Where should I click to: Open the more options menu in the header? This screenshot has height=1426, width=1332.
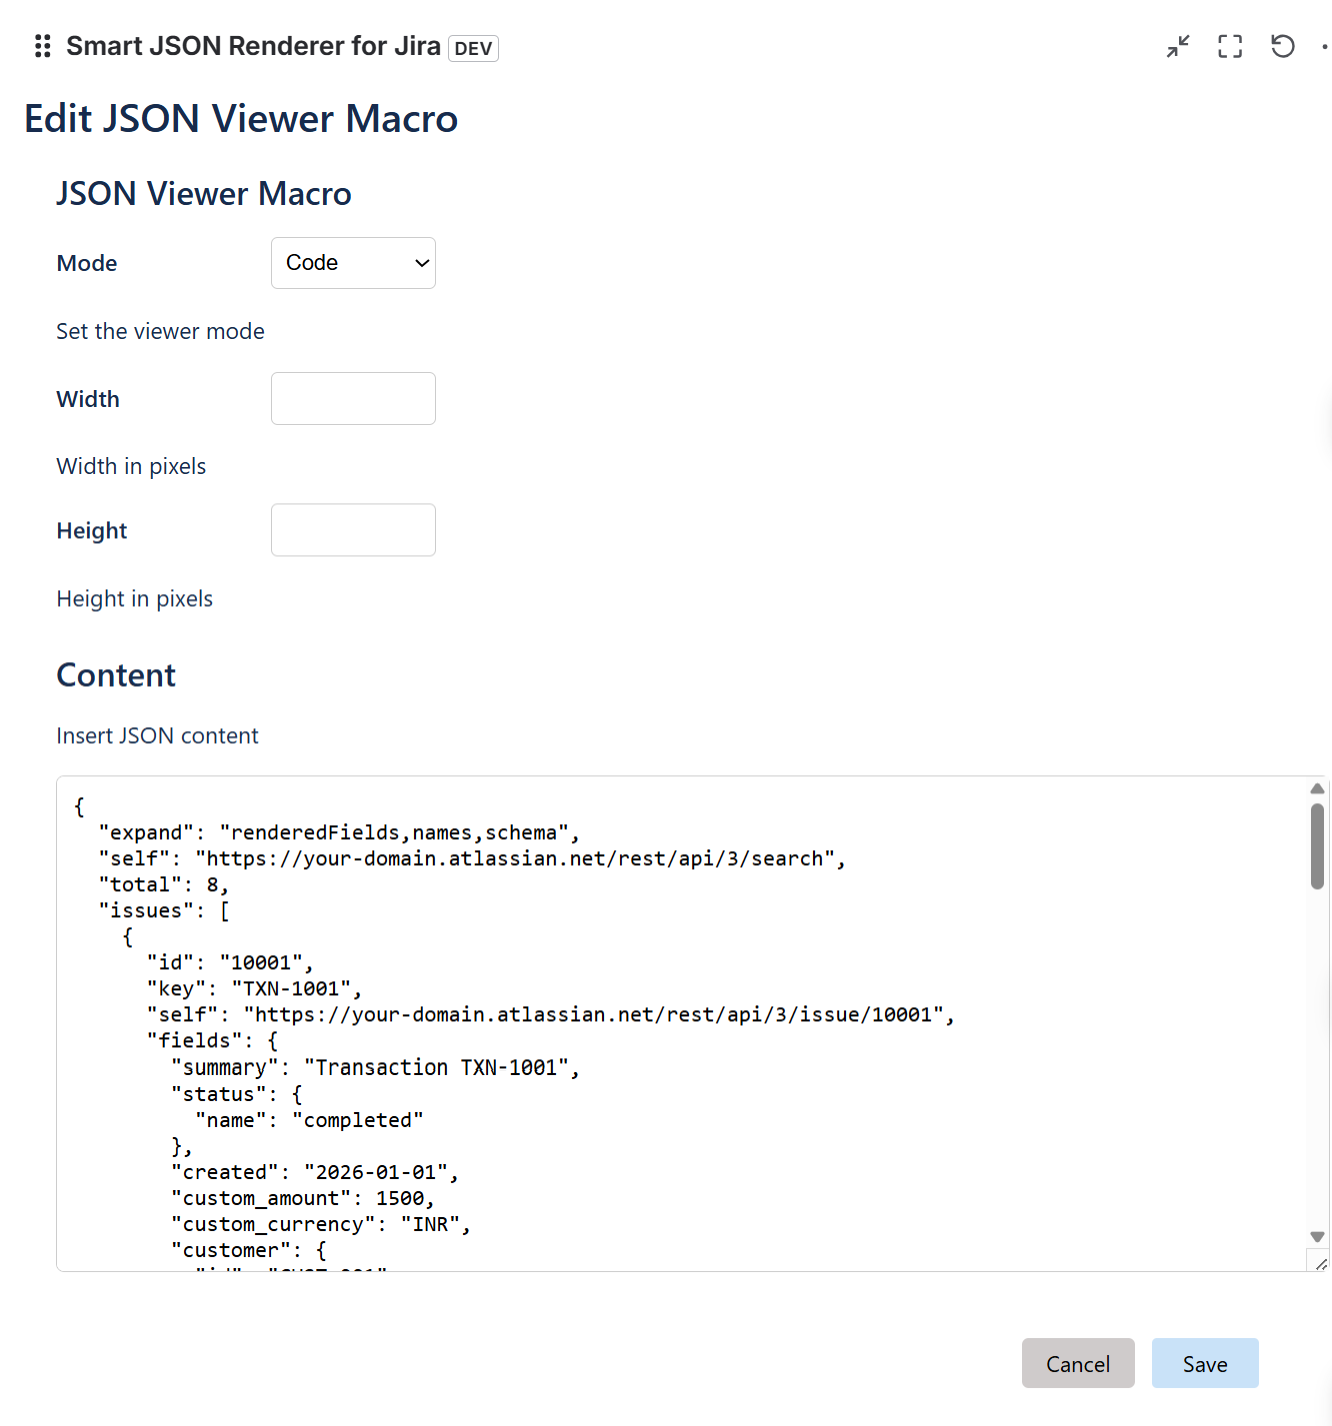1325,46
